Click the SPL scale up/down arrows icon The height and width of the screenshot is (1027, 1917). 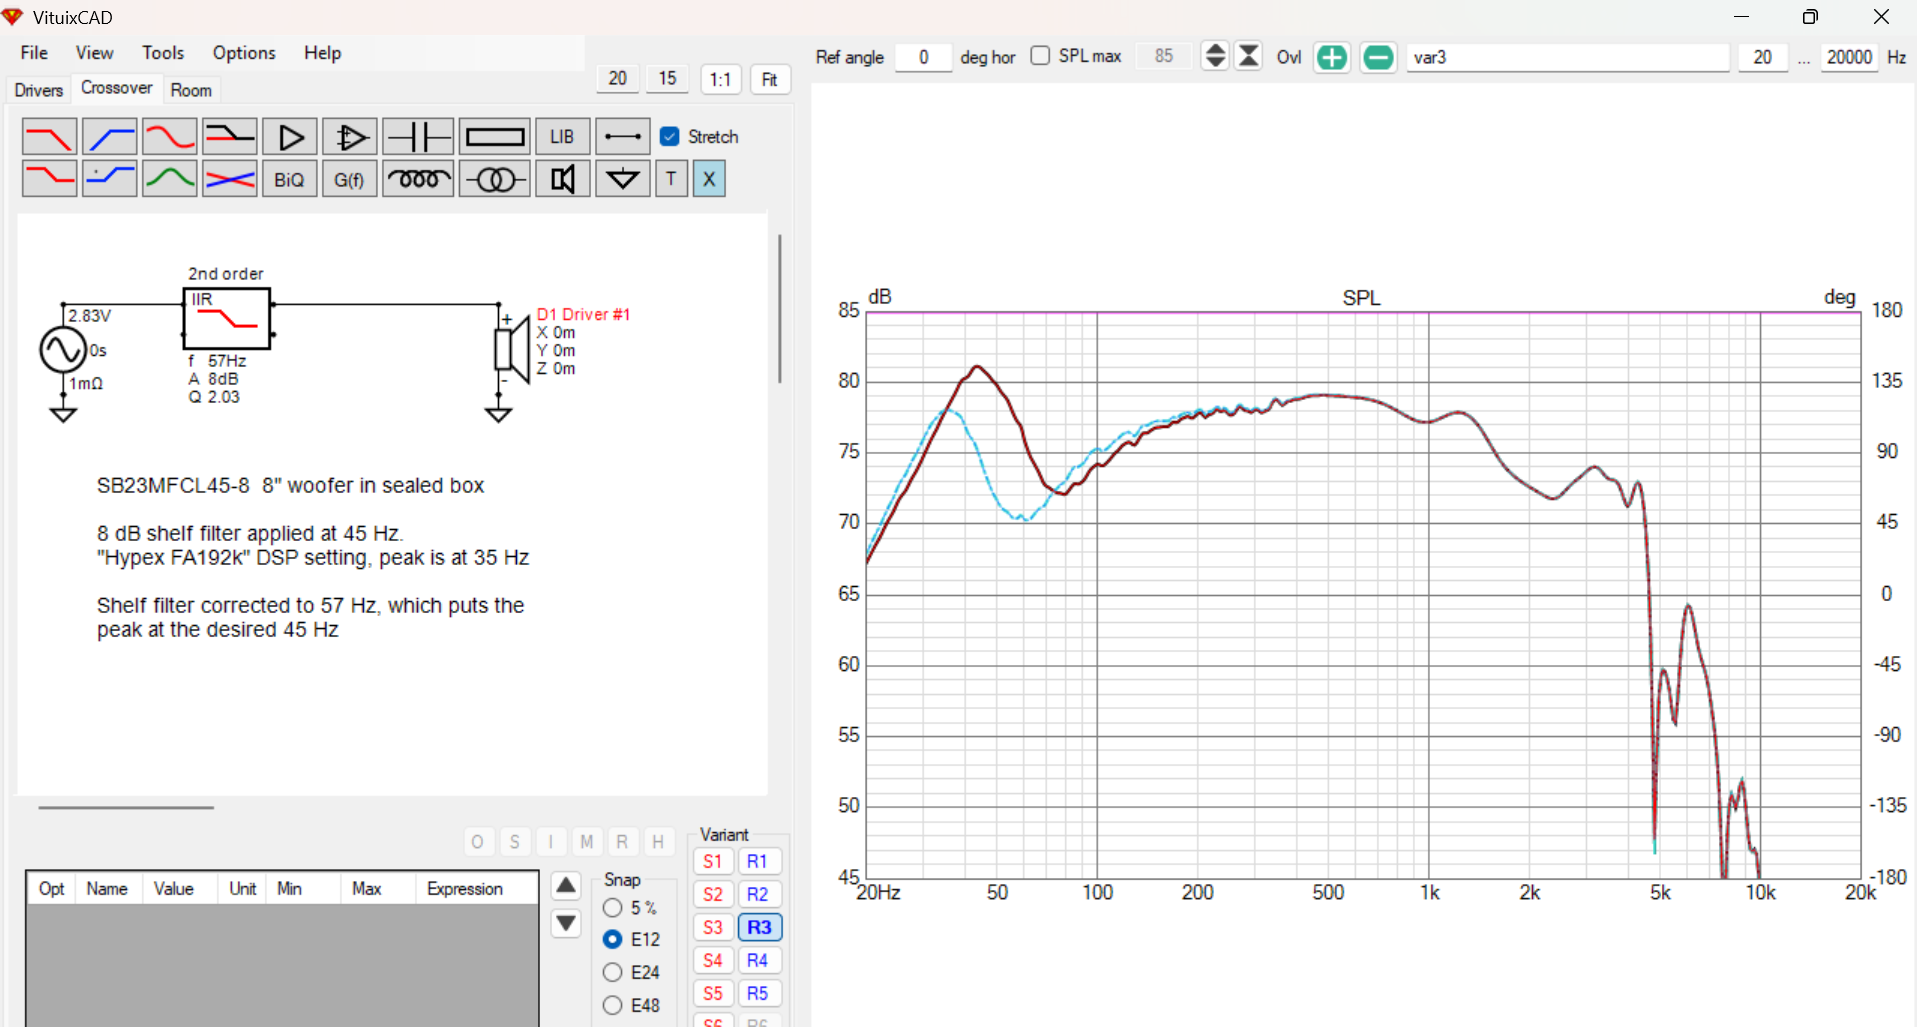pos(1215,56)
